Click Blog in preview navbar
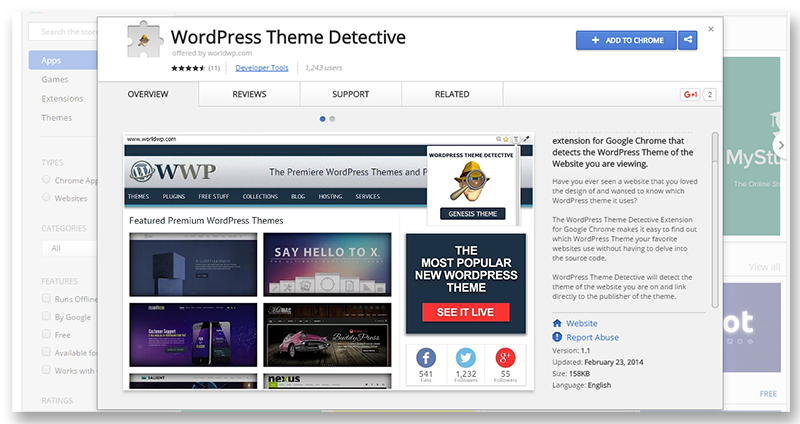 point(298,196)
